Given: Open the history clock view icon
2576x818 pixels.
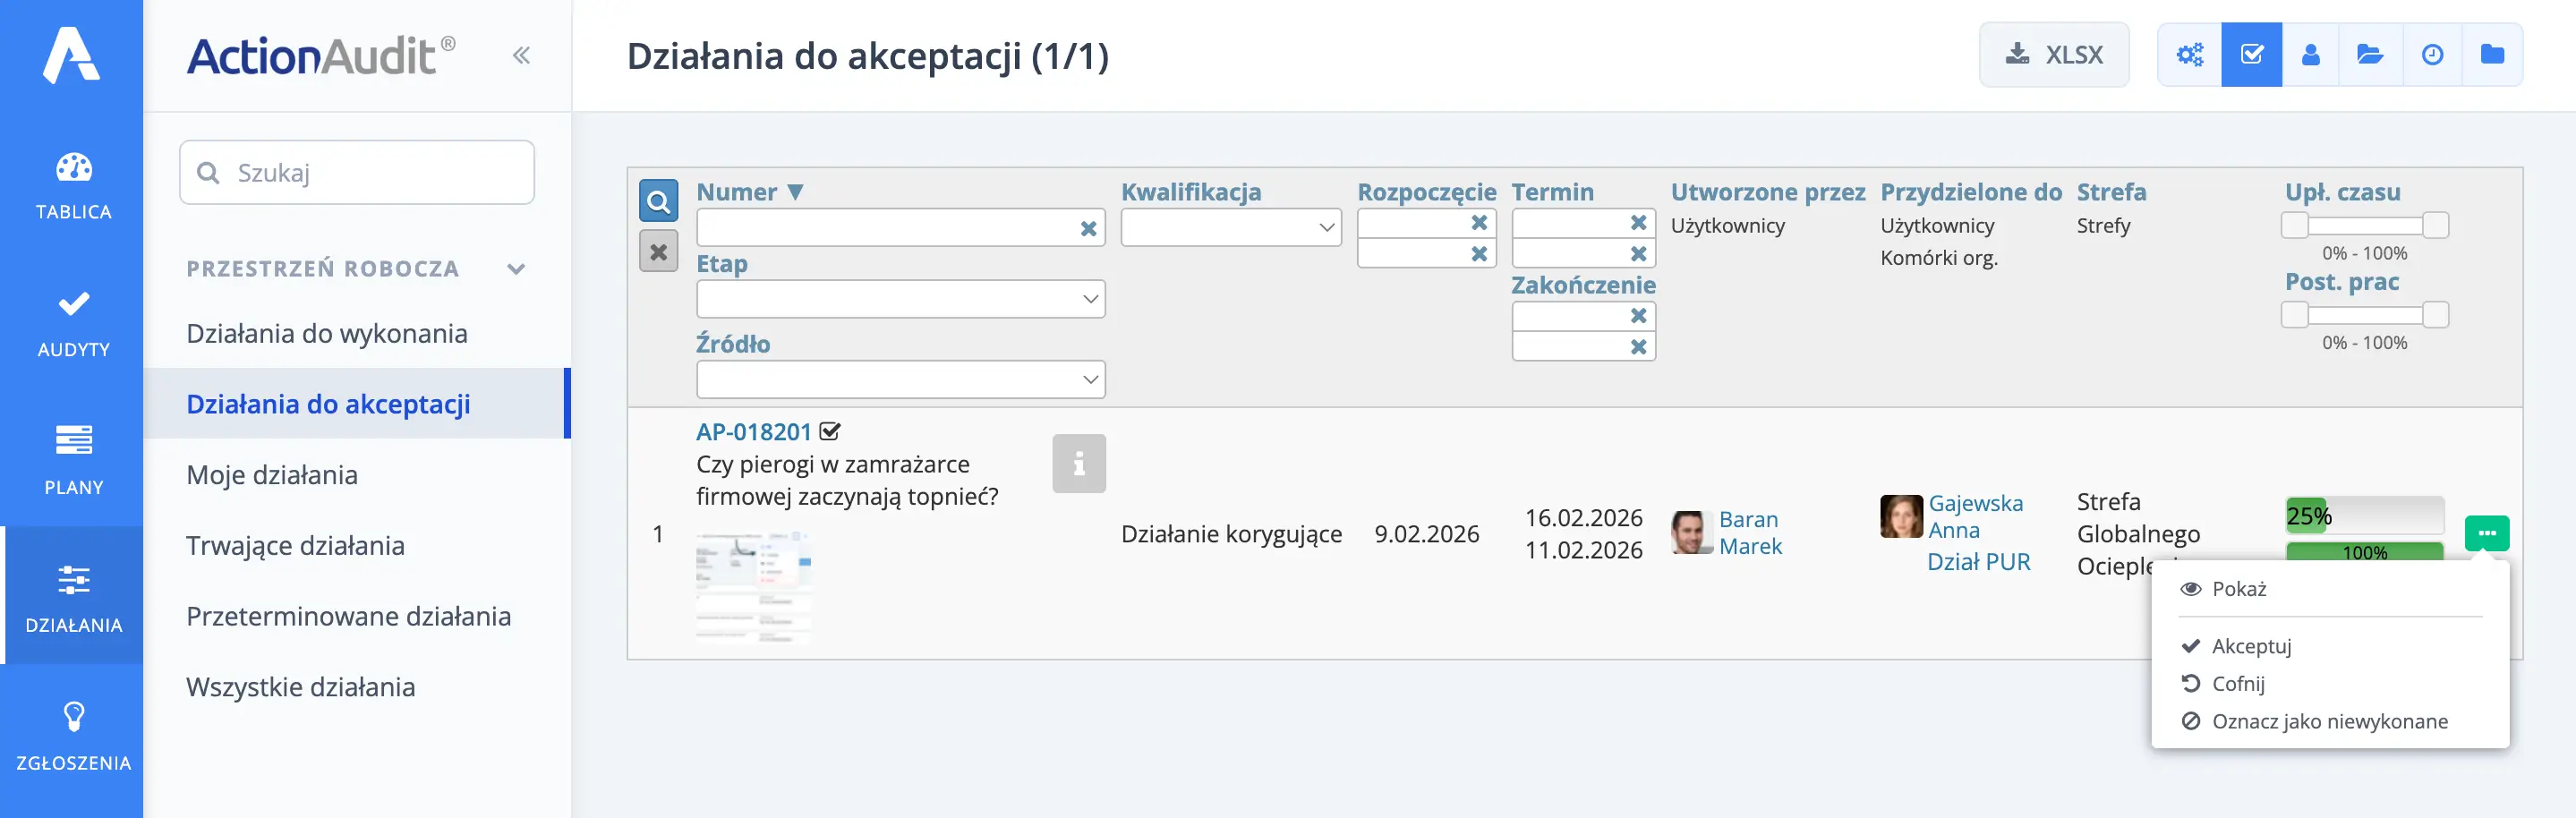Looking at the screenshot, I should 2434,55.
